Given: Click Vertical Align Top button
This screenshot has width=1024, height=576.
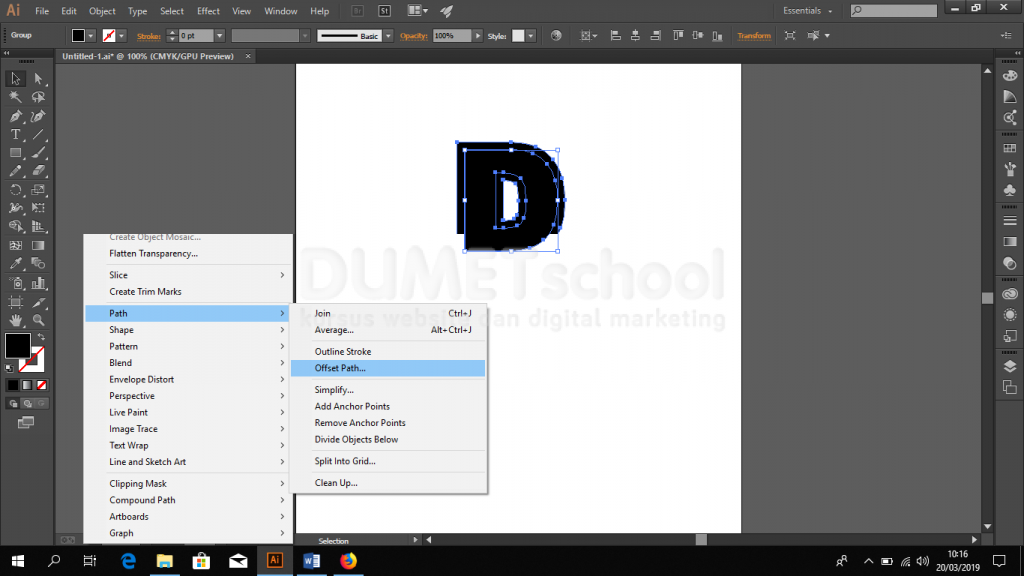Looking at the screenshot, I should pos(679,36).
